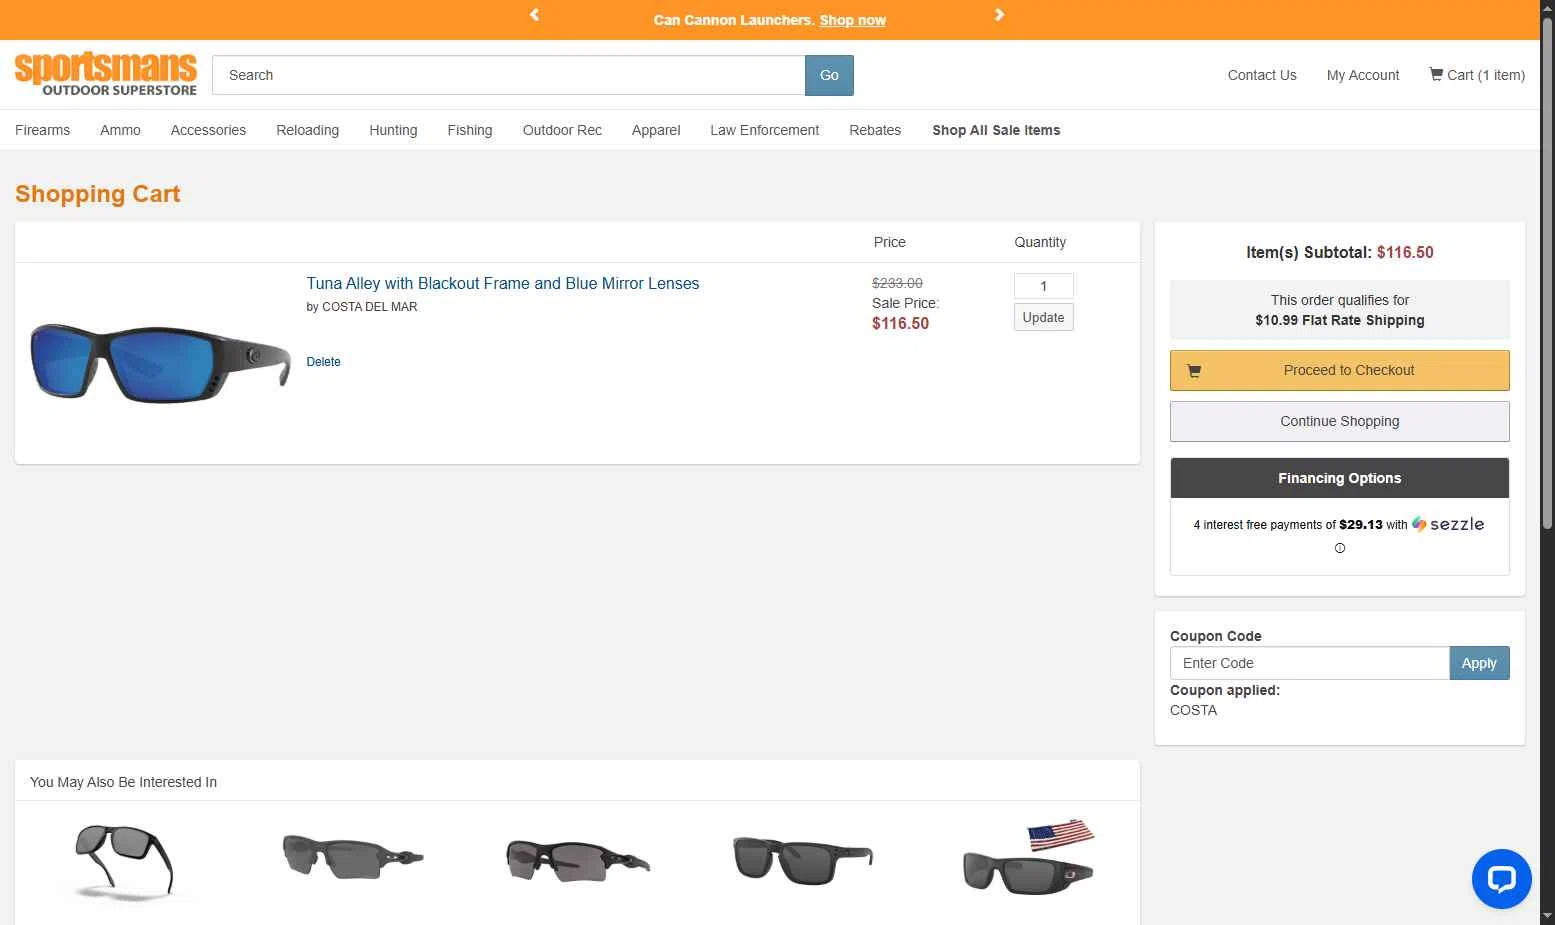Apply the coupon code
1555x925 pixels.
(1479, 663)
